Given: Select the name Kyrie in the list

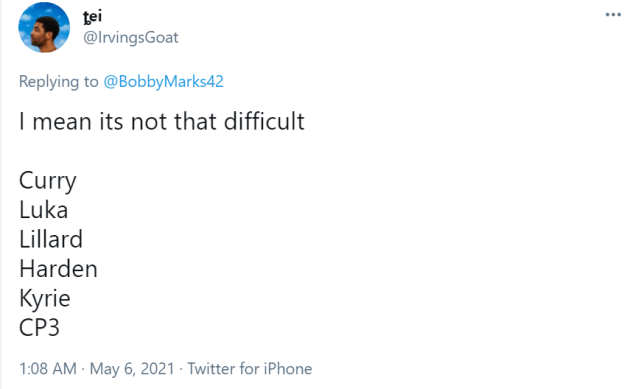Looking at the screenshot, I should pyautogui.click(x=45, y=299).
